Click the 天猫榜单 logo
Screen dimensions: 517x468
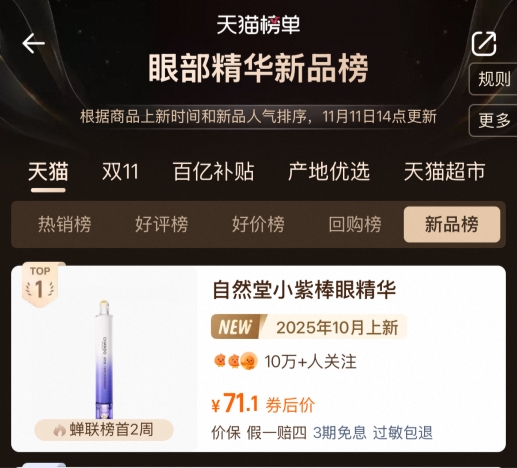pos(258,24)
